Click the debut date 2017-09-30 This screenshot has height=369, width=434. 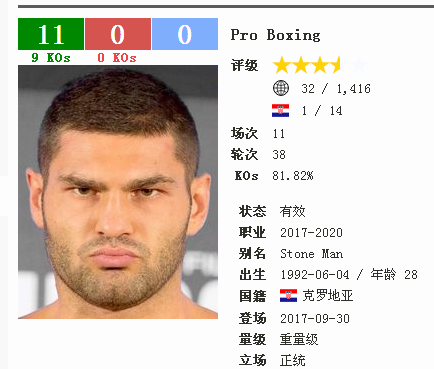point(315,319)
